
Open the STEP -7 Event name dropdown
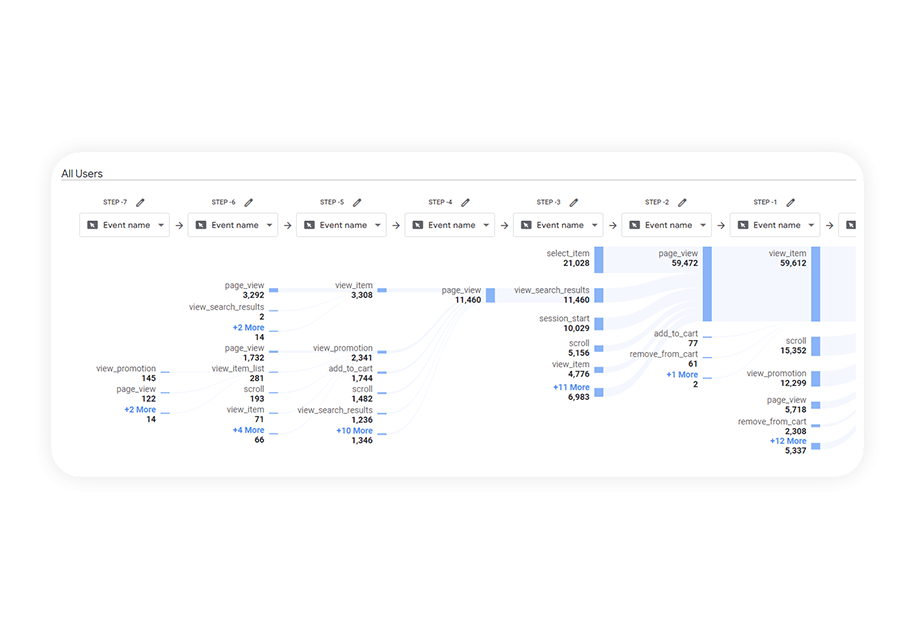click(125, 225)
